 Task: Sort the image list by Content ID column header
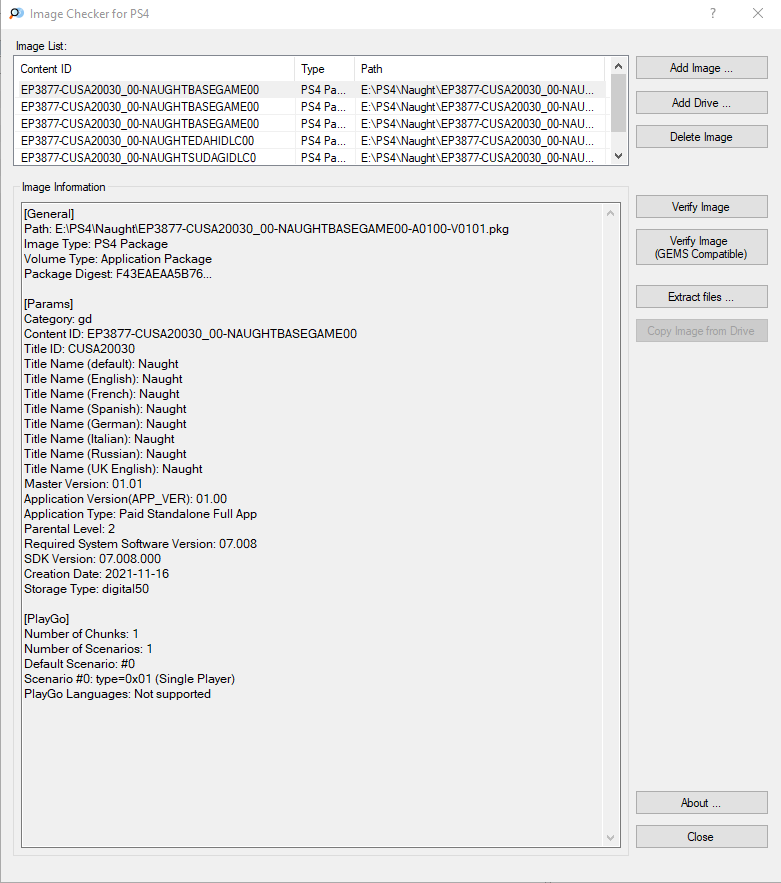[x=154, y=69]
